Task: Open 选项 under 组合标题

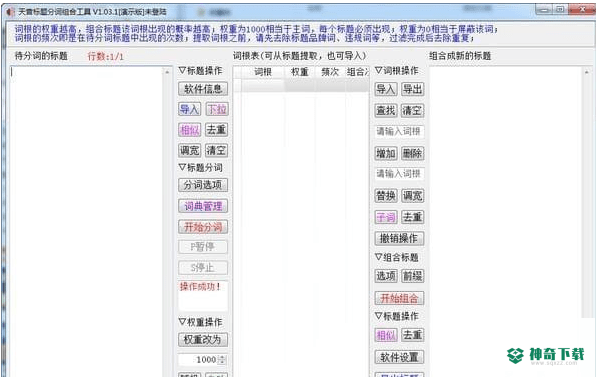Action: pyautogui.click(x=385, y=276)
